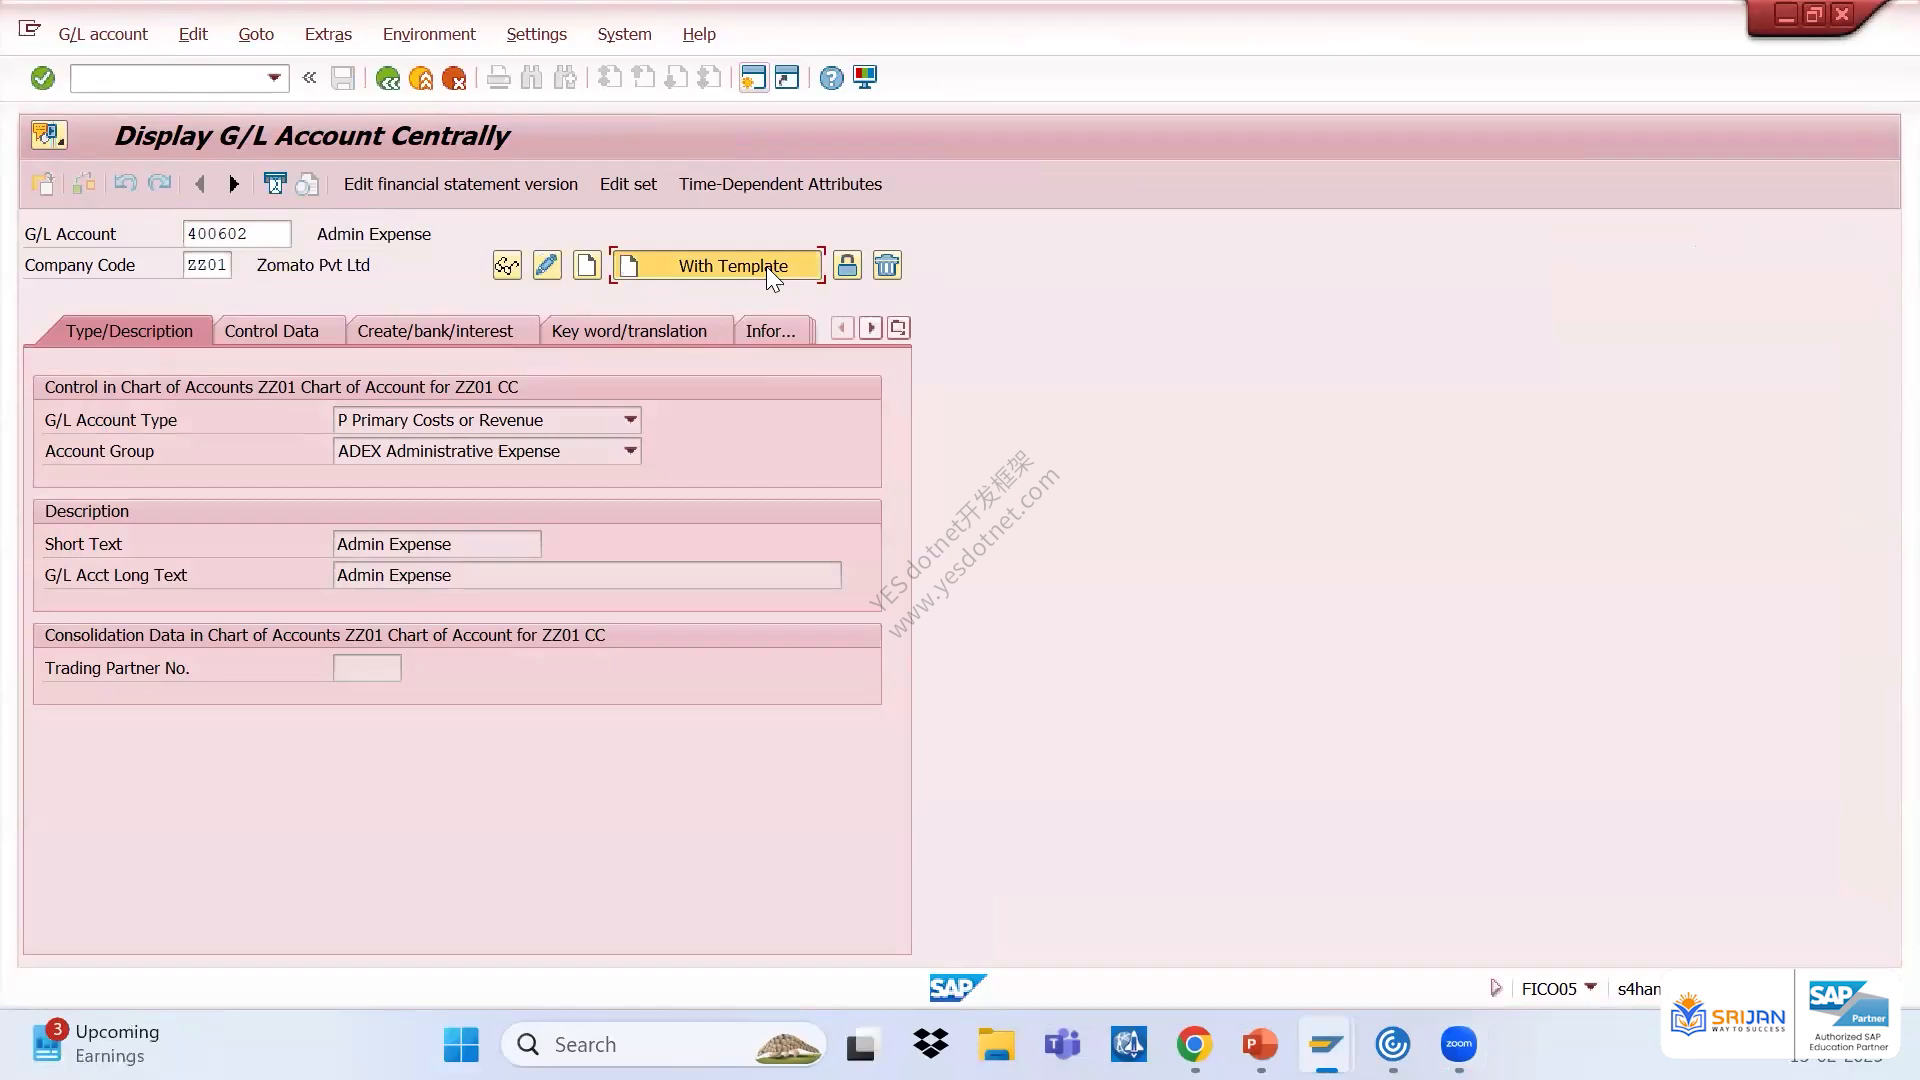Viewport: 1920px width, 1080px height.
Task: Click the Print icon in toolbar
Action: [x=498, y=78]
